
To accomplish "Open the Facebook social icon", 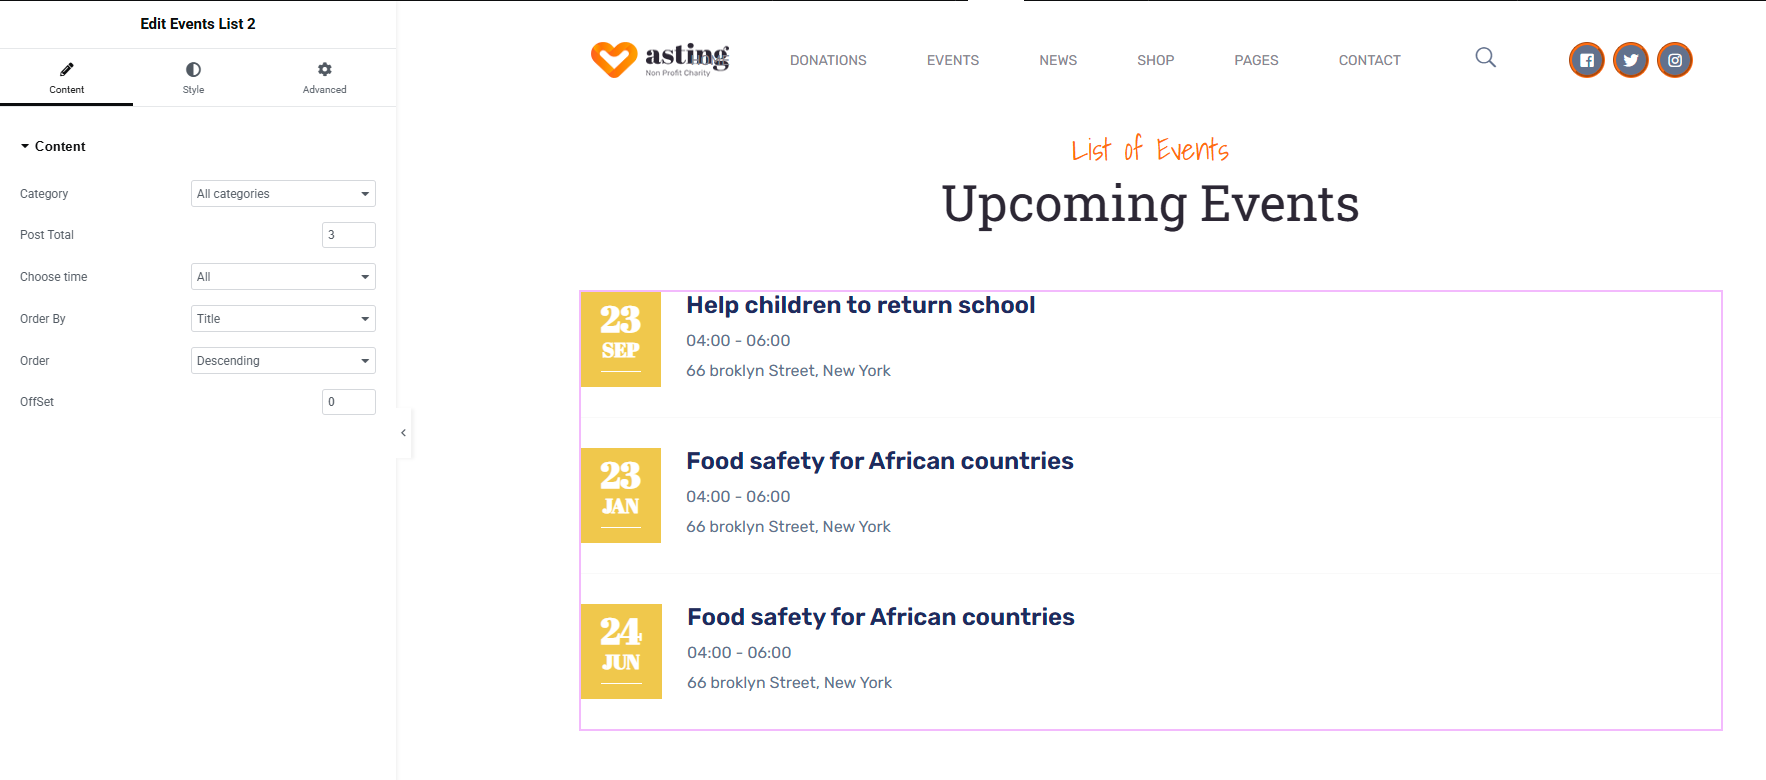I will tap(1587, 60).
